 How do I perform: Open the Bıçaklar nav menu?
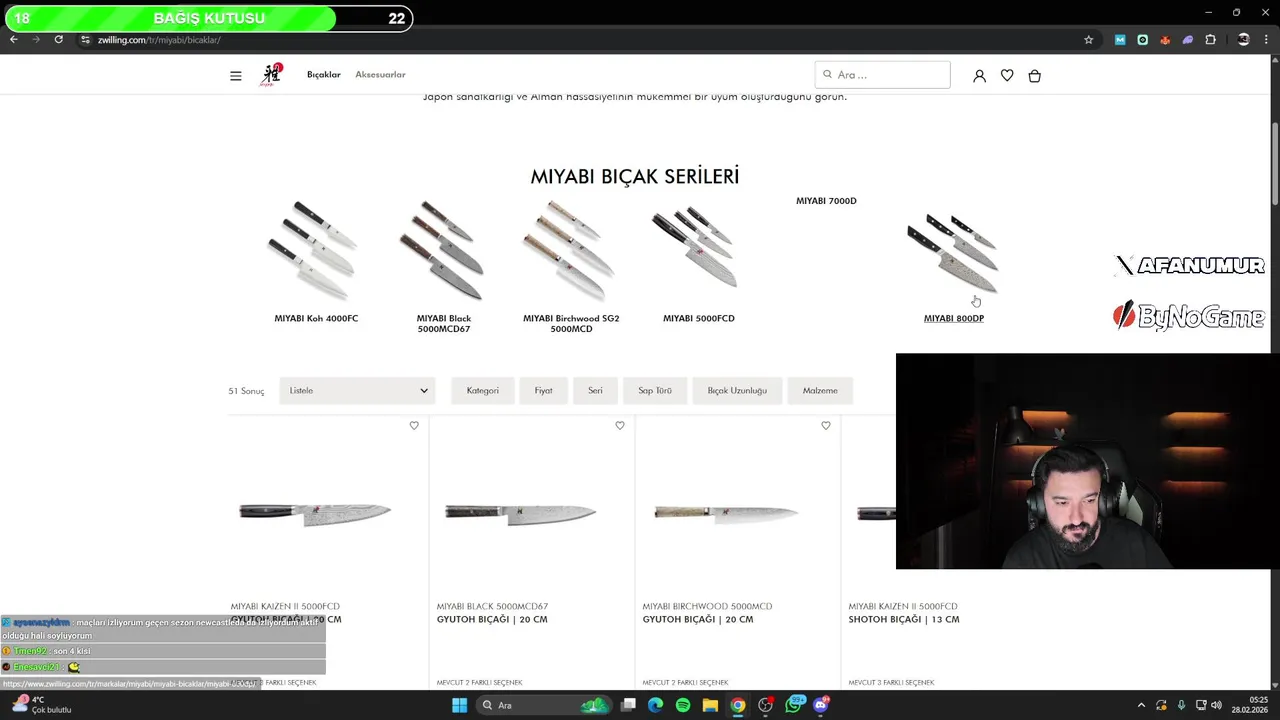[324, 75]
